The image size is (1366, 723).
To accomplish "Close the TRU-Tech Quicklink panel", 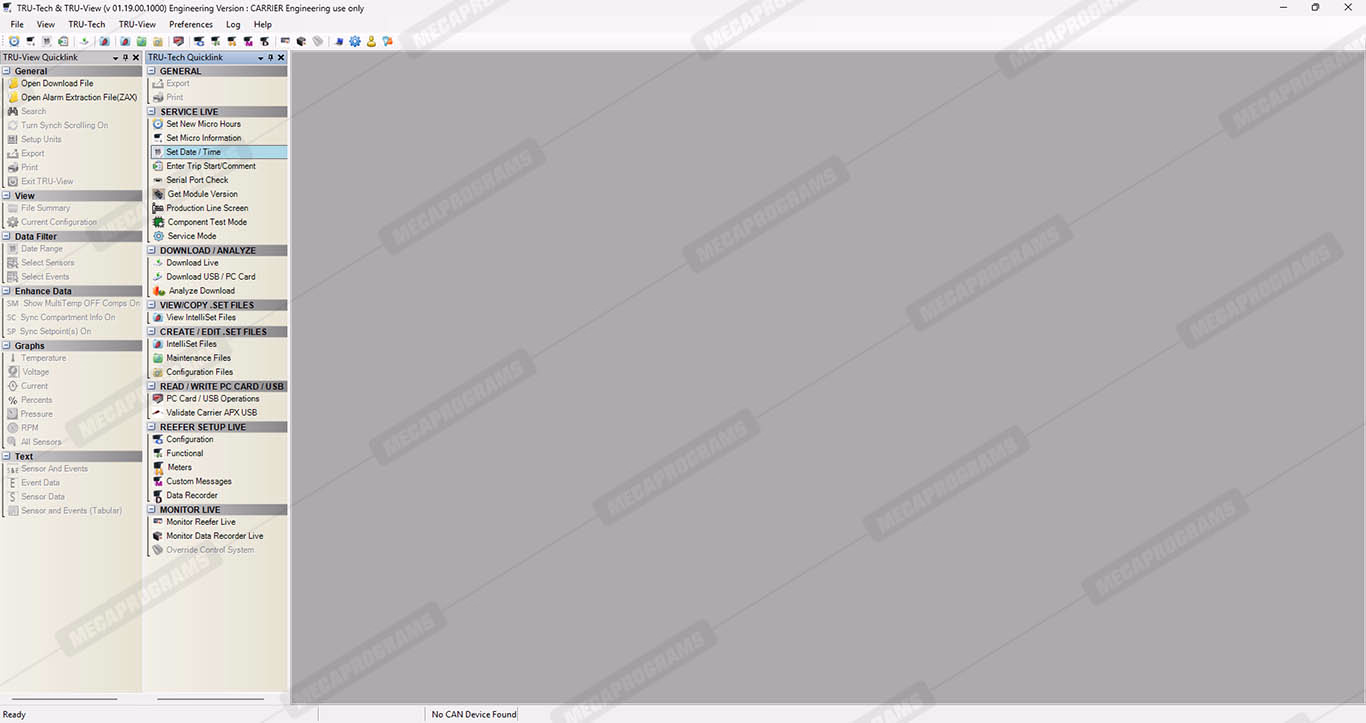I will (281, 58).
